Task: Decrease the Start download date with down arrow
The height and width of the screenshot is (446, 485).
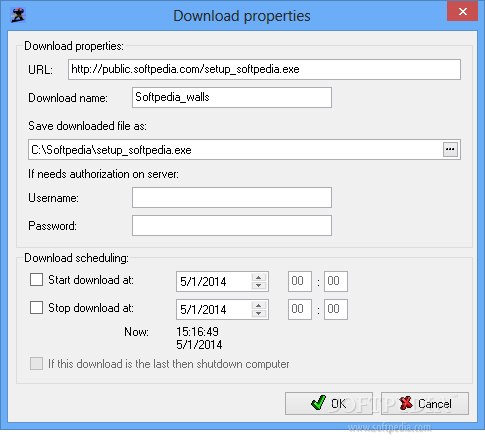Action: 259,285
